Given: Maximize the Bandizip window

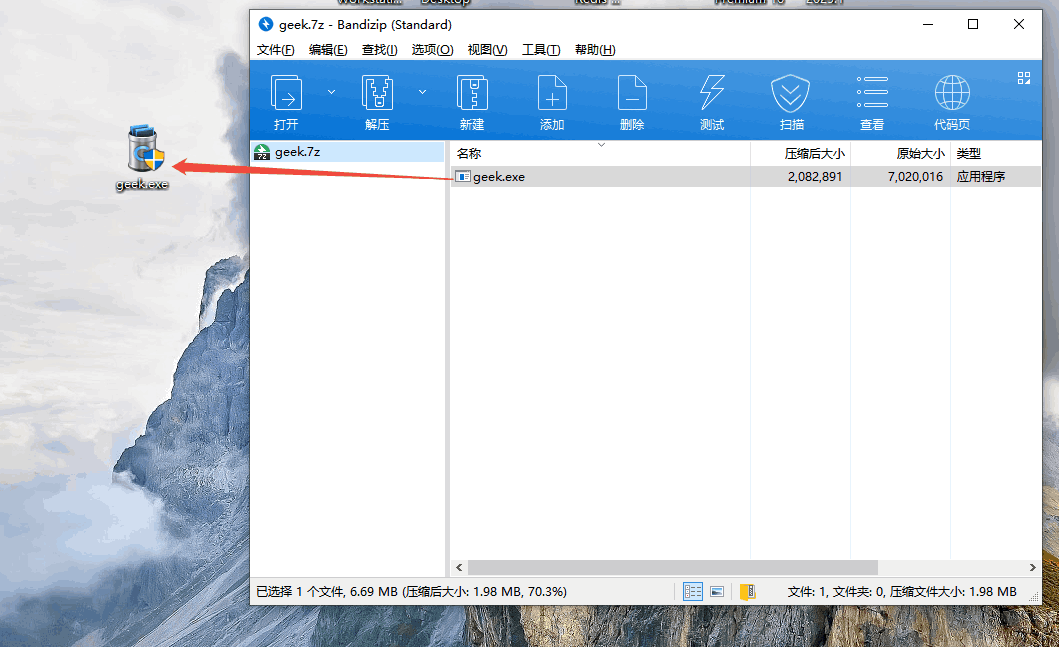Looking at the screenshot, I should 973,24.
